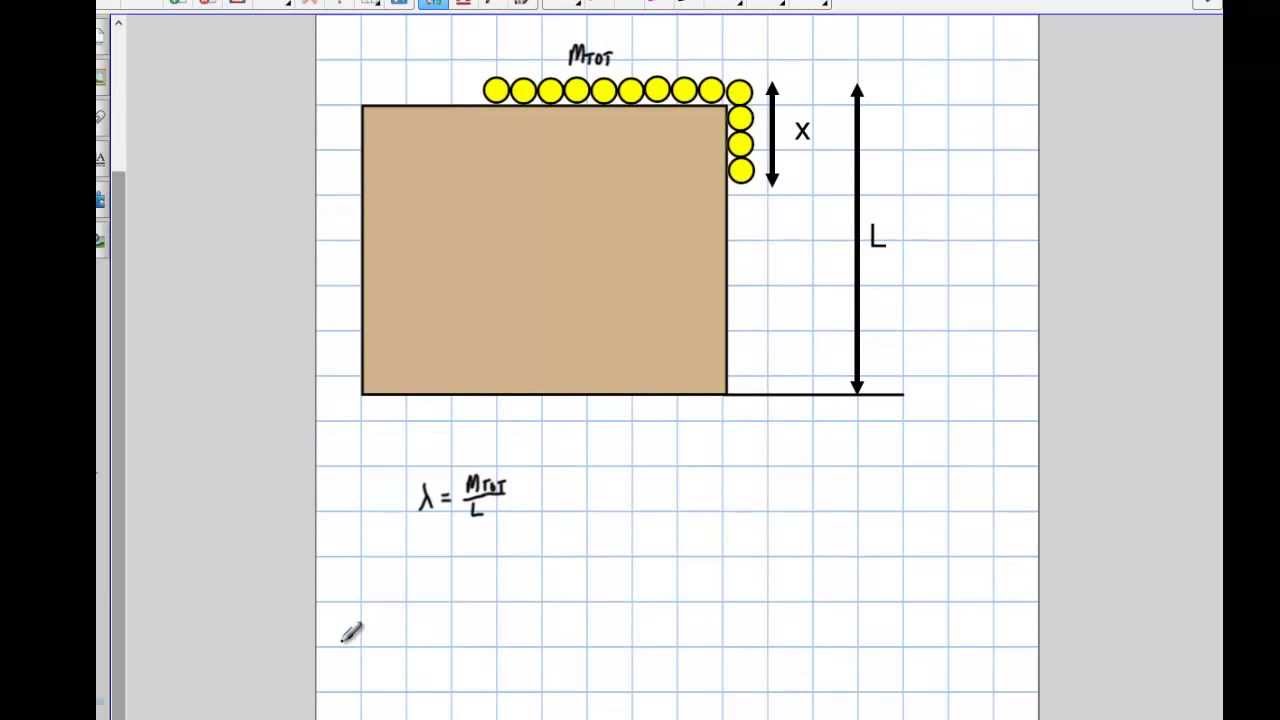The height and width of the screenshot is (720, 1280).
Task: Select the floor line right of the table
Action: [815, 394]
